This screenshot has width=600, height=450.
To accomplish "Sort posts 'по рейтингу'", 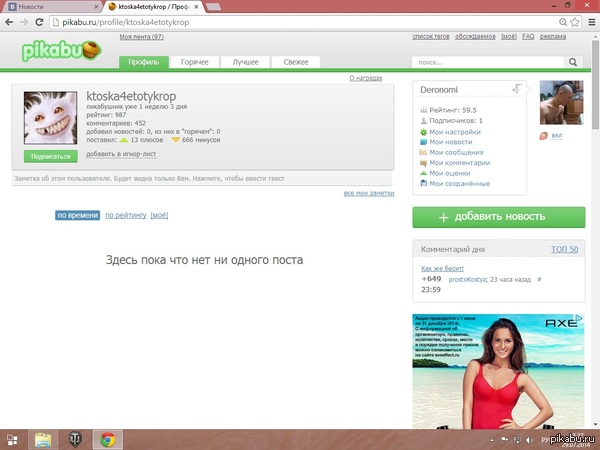I will pos(125,215).
